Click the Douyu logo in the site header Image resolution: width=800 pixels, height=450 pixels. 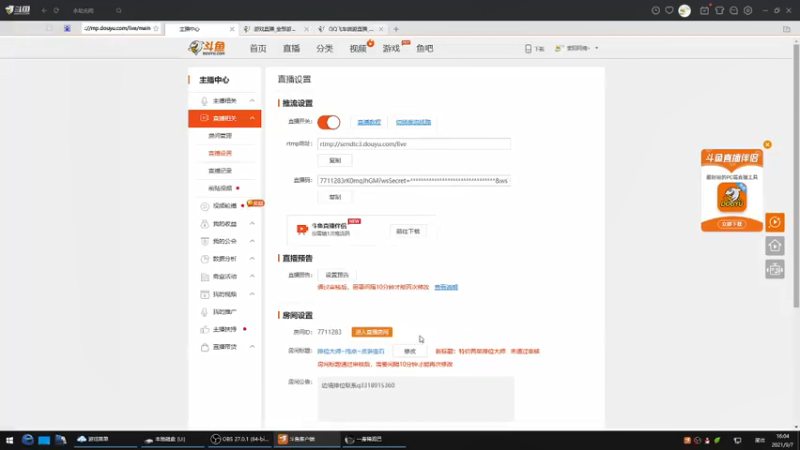[x=207, y=48]
